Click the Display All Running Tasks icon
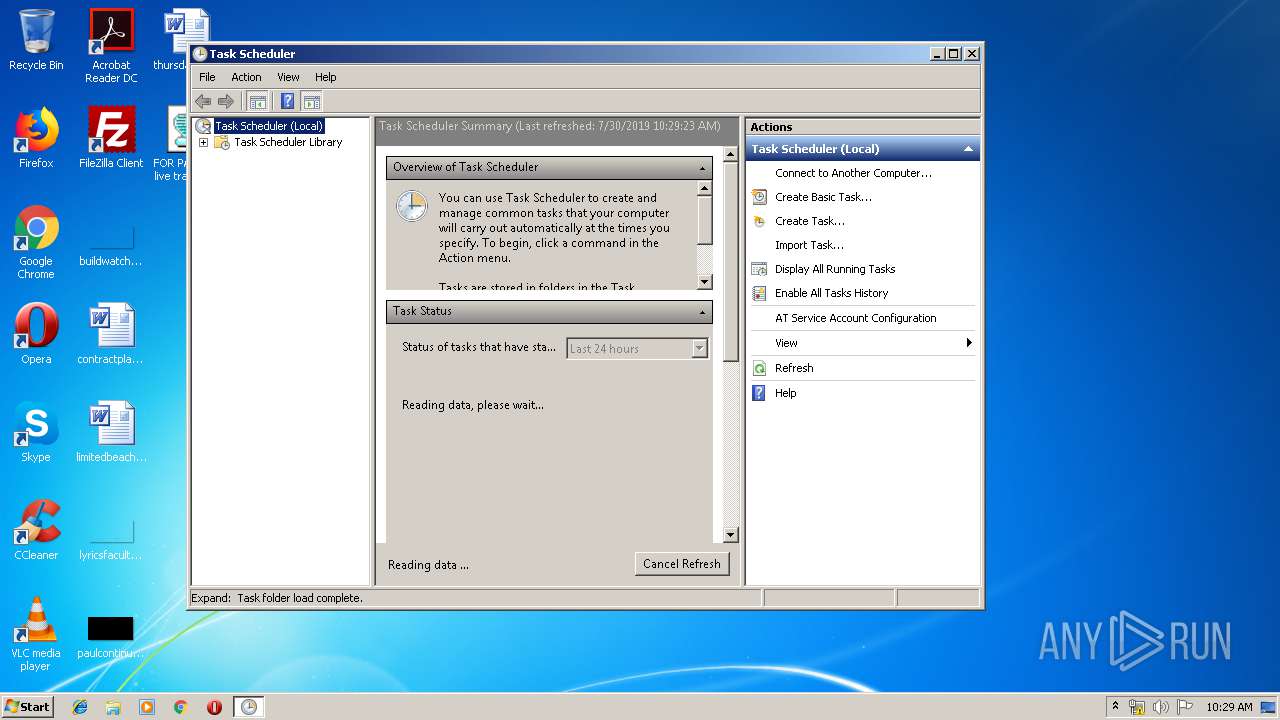This screenshot has width=1280, height=720. pyautogui.click(x=760, y=269)
